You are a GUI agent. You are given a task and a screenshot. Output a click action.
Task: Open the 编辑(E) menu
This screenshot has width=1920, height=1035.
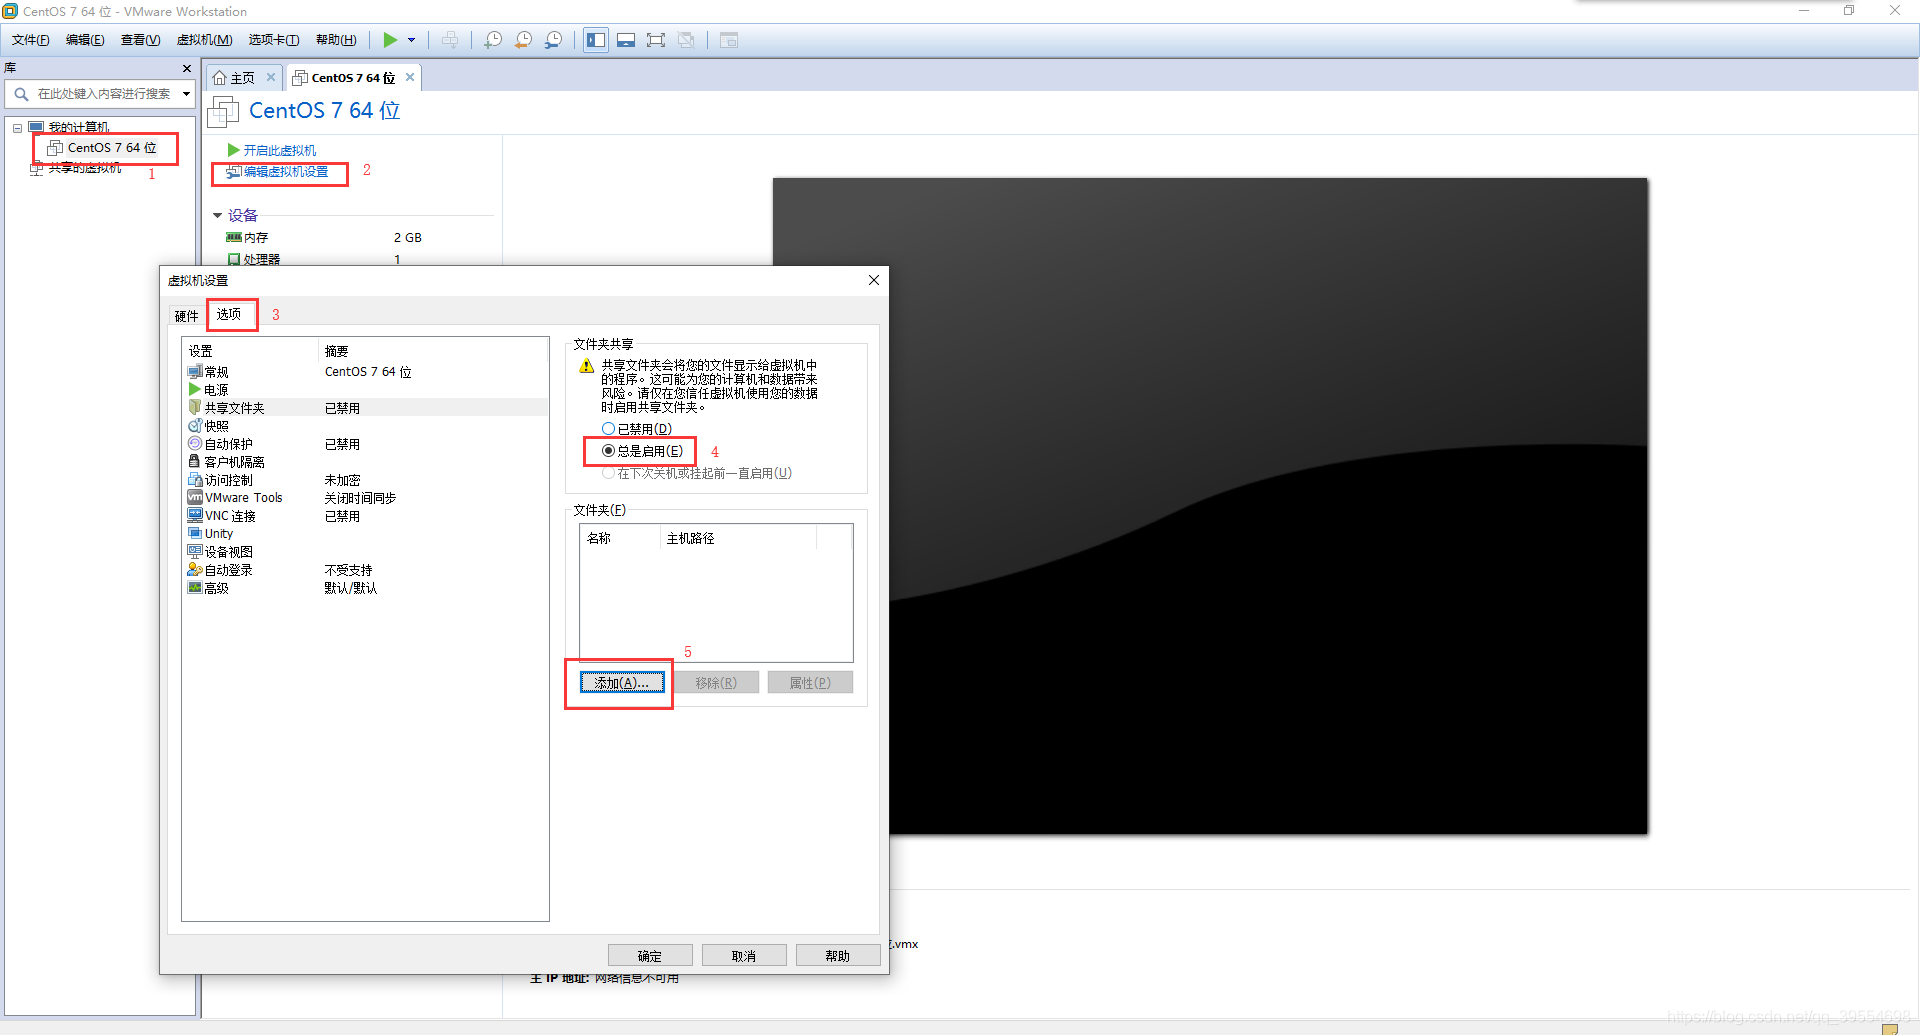tap(85, 40)
